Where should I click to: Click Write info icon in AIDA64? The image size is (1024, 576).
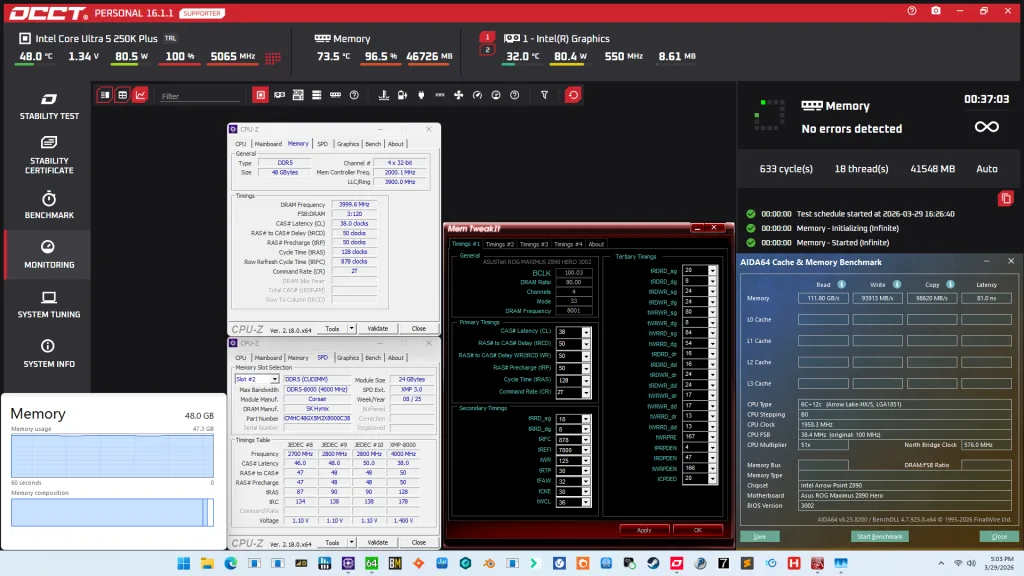[897, 284]
